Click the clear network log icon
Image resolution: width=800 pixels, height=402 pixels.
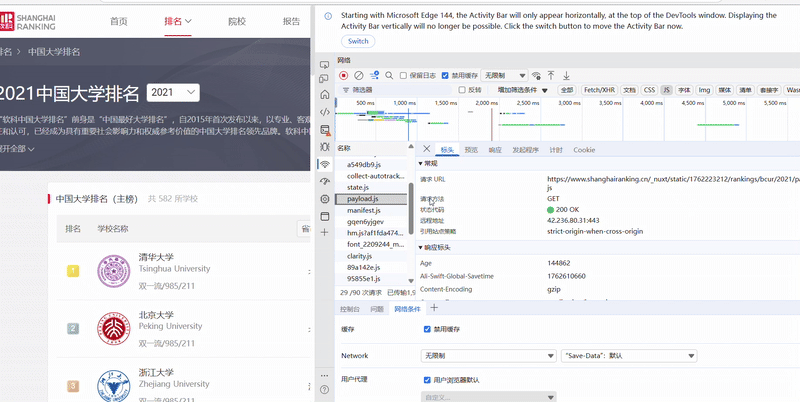coord(359,76)
